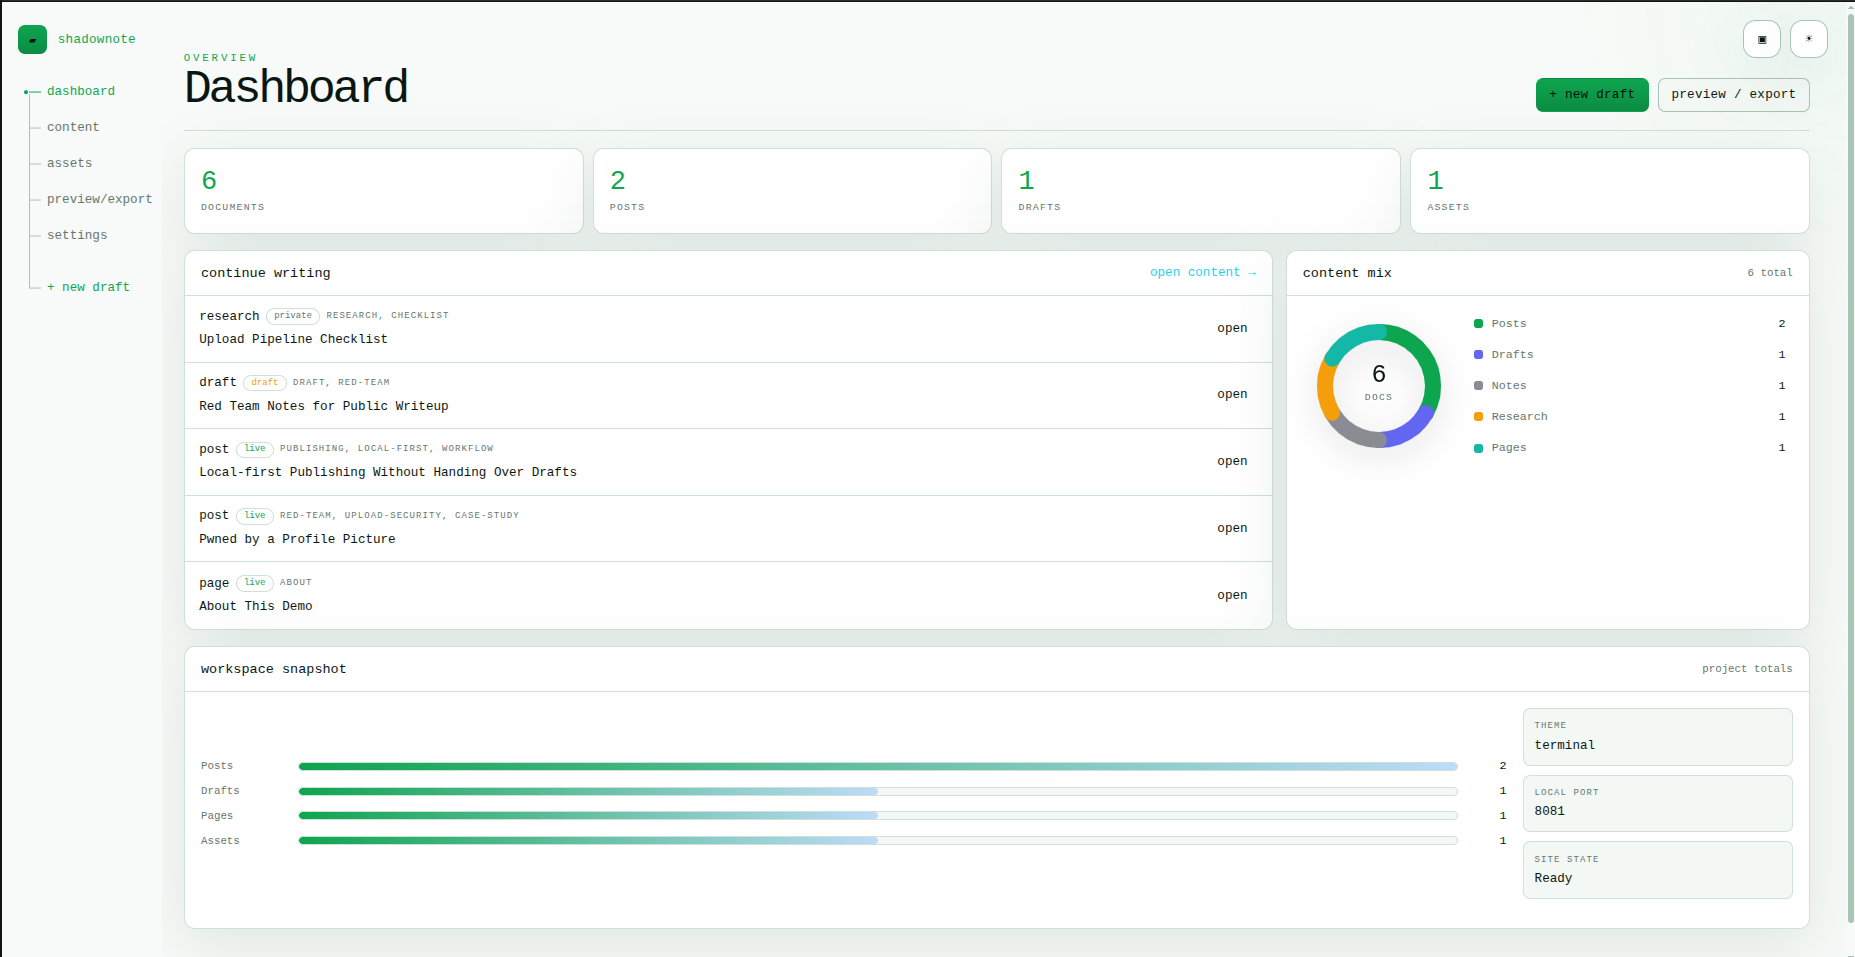Go to content in the sidebar

tap(73, 127)
